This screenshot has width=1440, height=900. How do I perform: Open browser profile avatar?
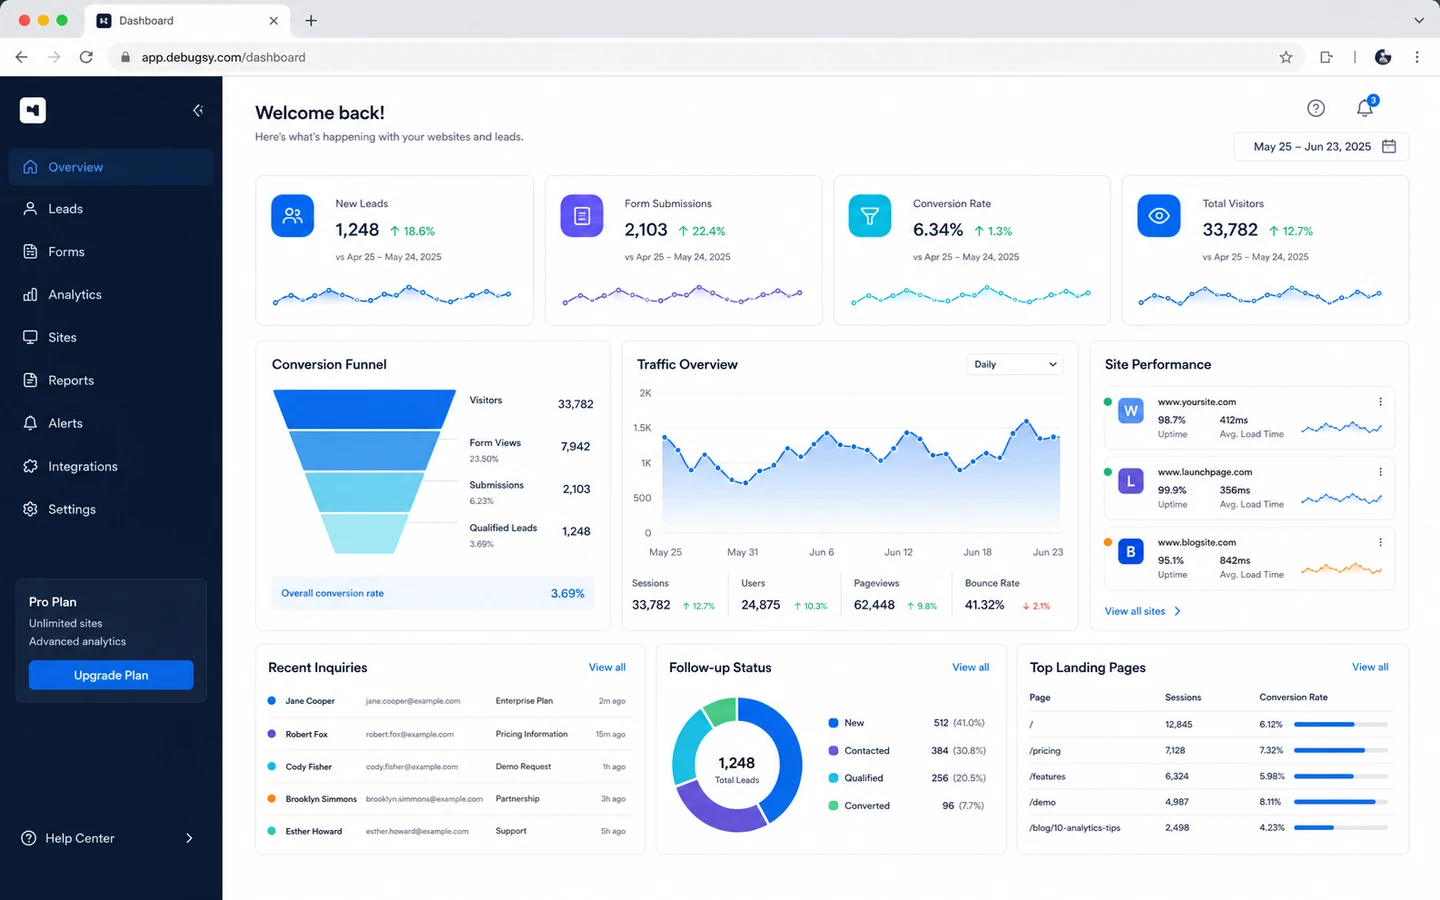tap(1383, 57)
